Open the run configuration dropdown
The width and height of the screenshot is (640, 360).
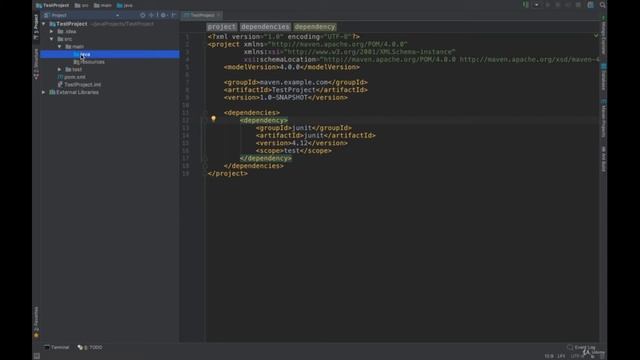536,5
